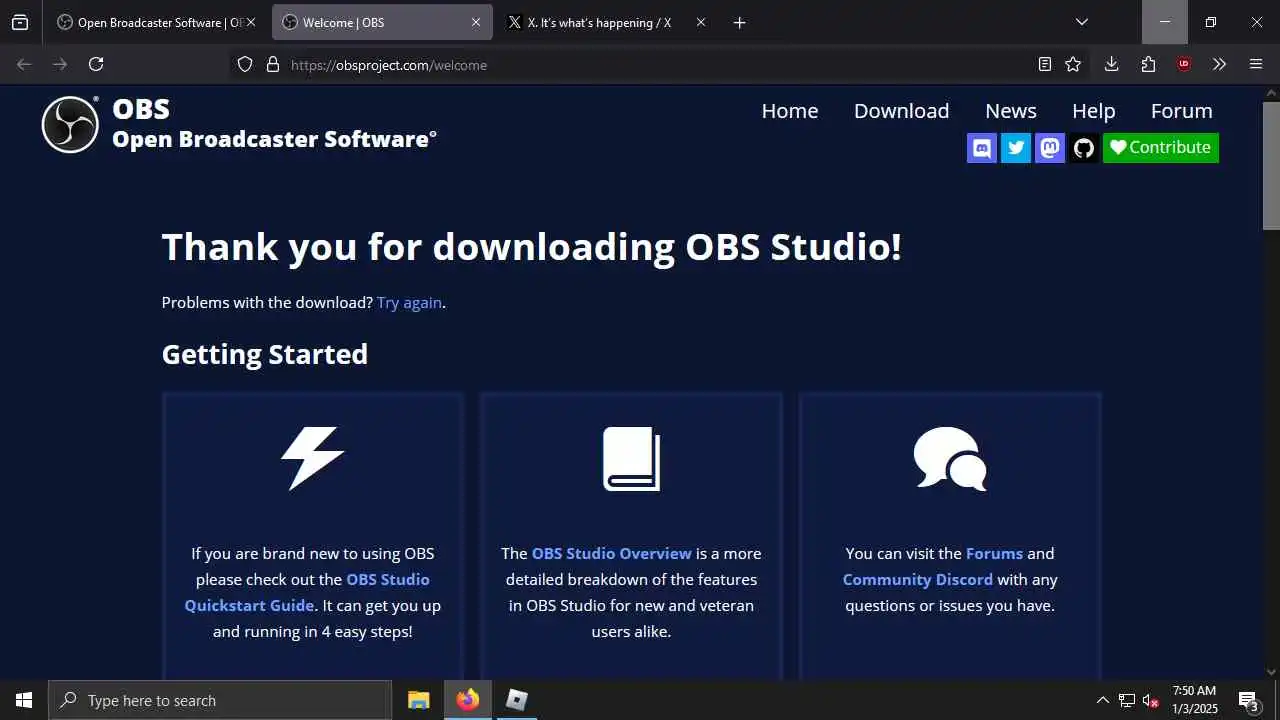Click the Open Broadcaster Software site title

point(274,139)
